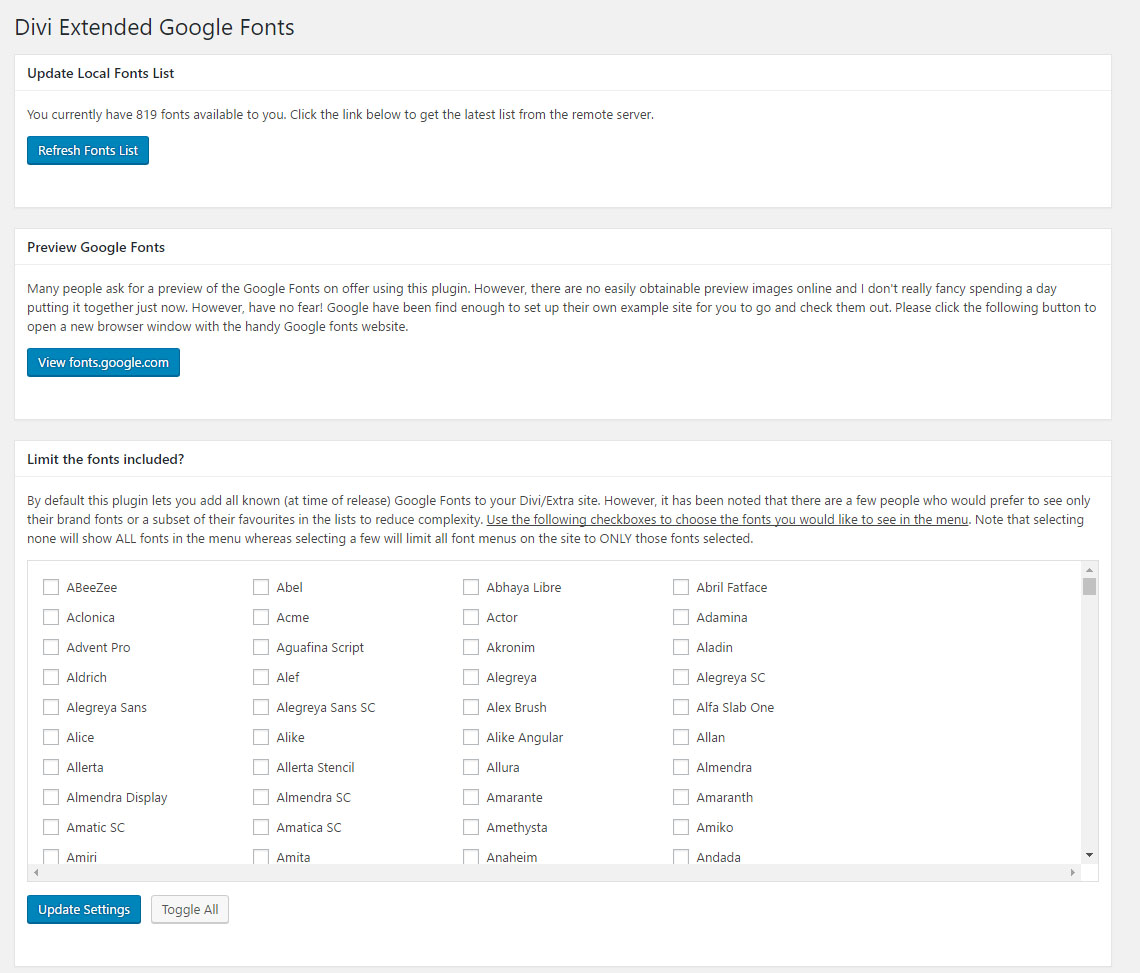
Task: Open View fonts.google.com button
Action: (103, 363)
